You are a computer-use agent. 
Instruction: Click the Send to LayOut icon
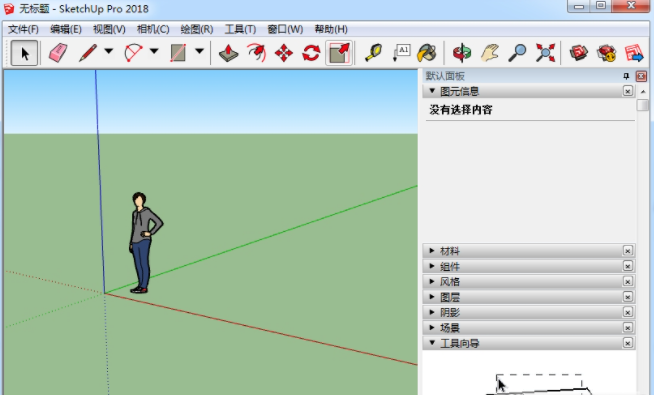(x=634, y=53)
